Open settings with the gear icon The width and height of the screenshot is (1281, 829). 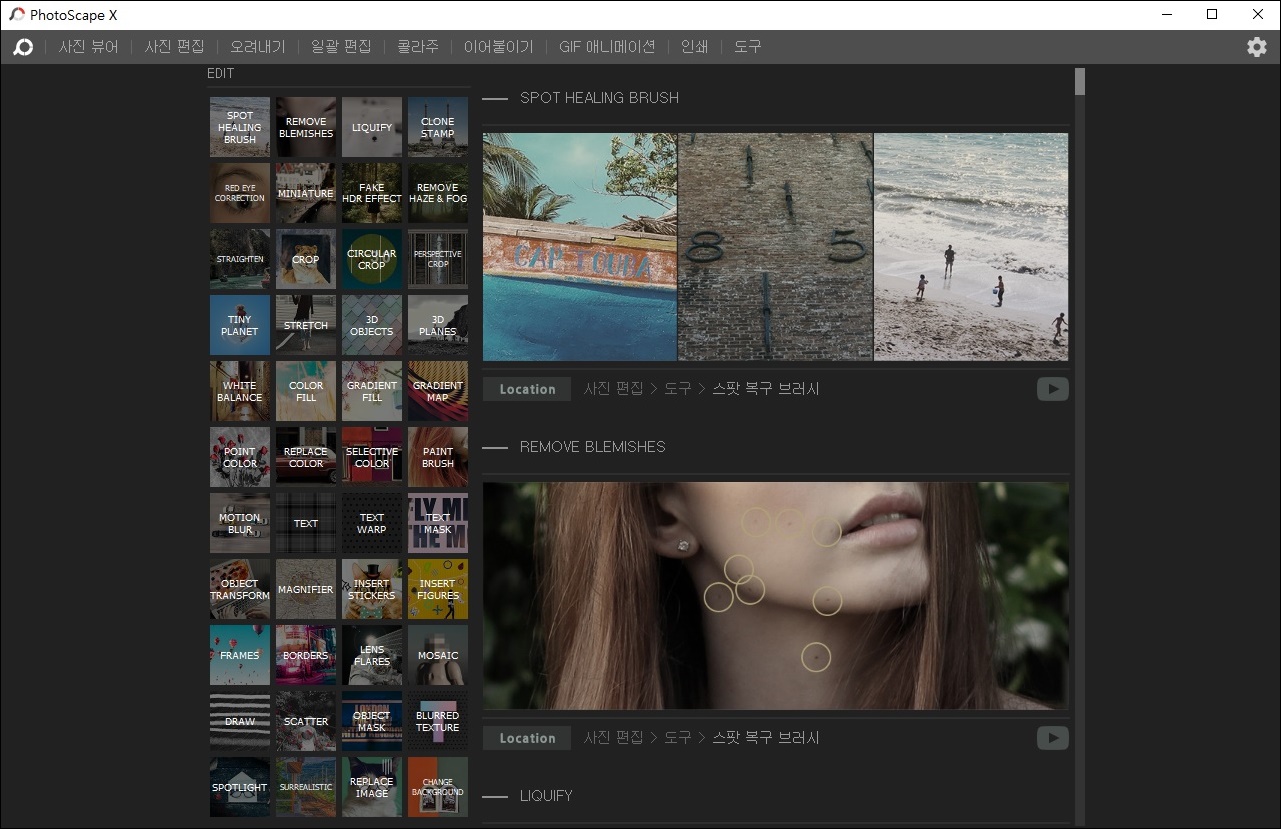pos(1257,47)
